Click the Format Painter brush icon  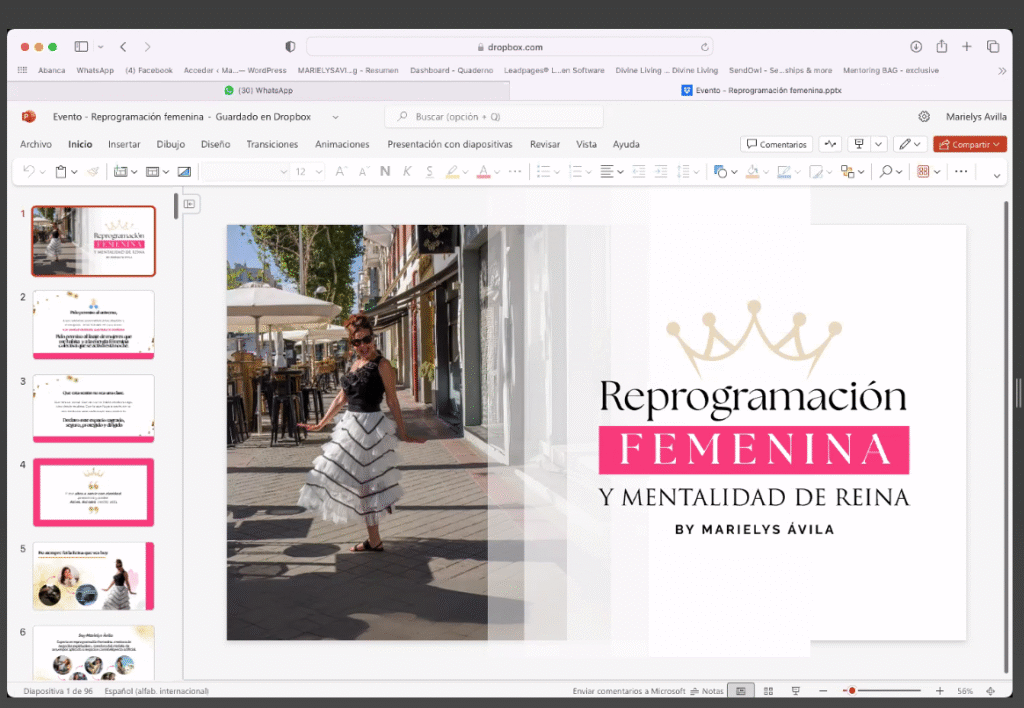(x=93, y=171)
